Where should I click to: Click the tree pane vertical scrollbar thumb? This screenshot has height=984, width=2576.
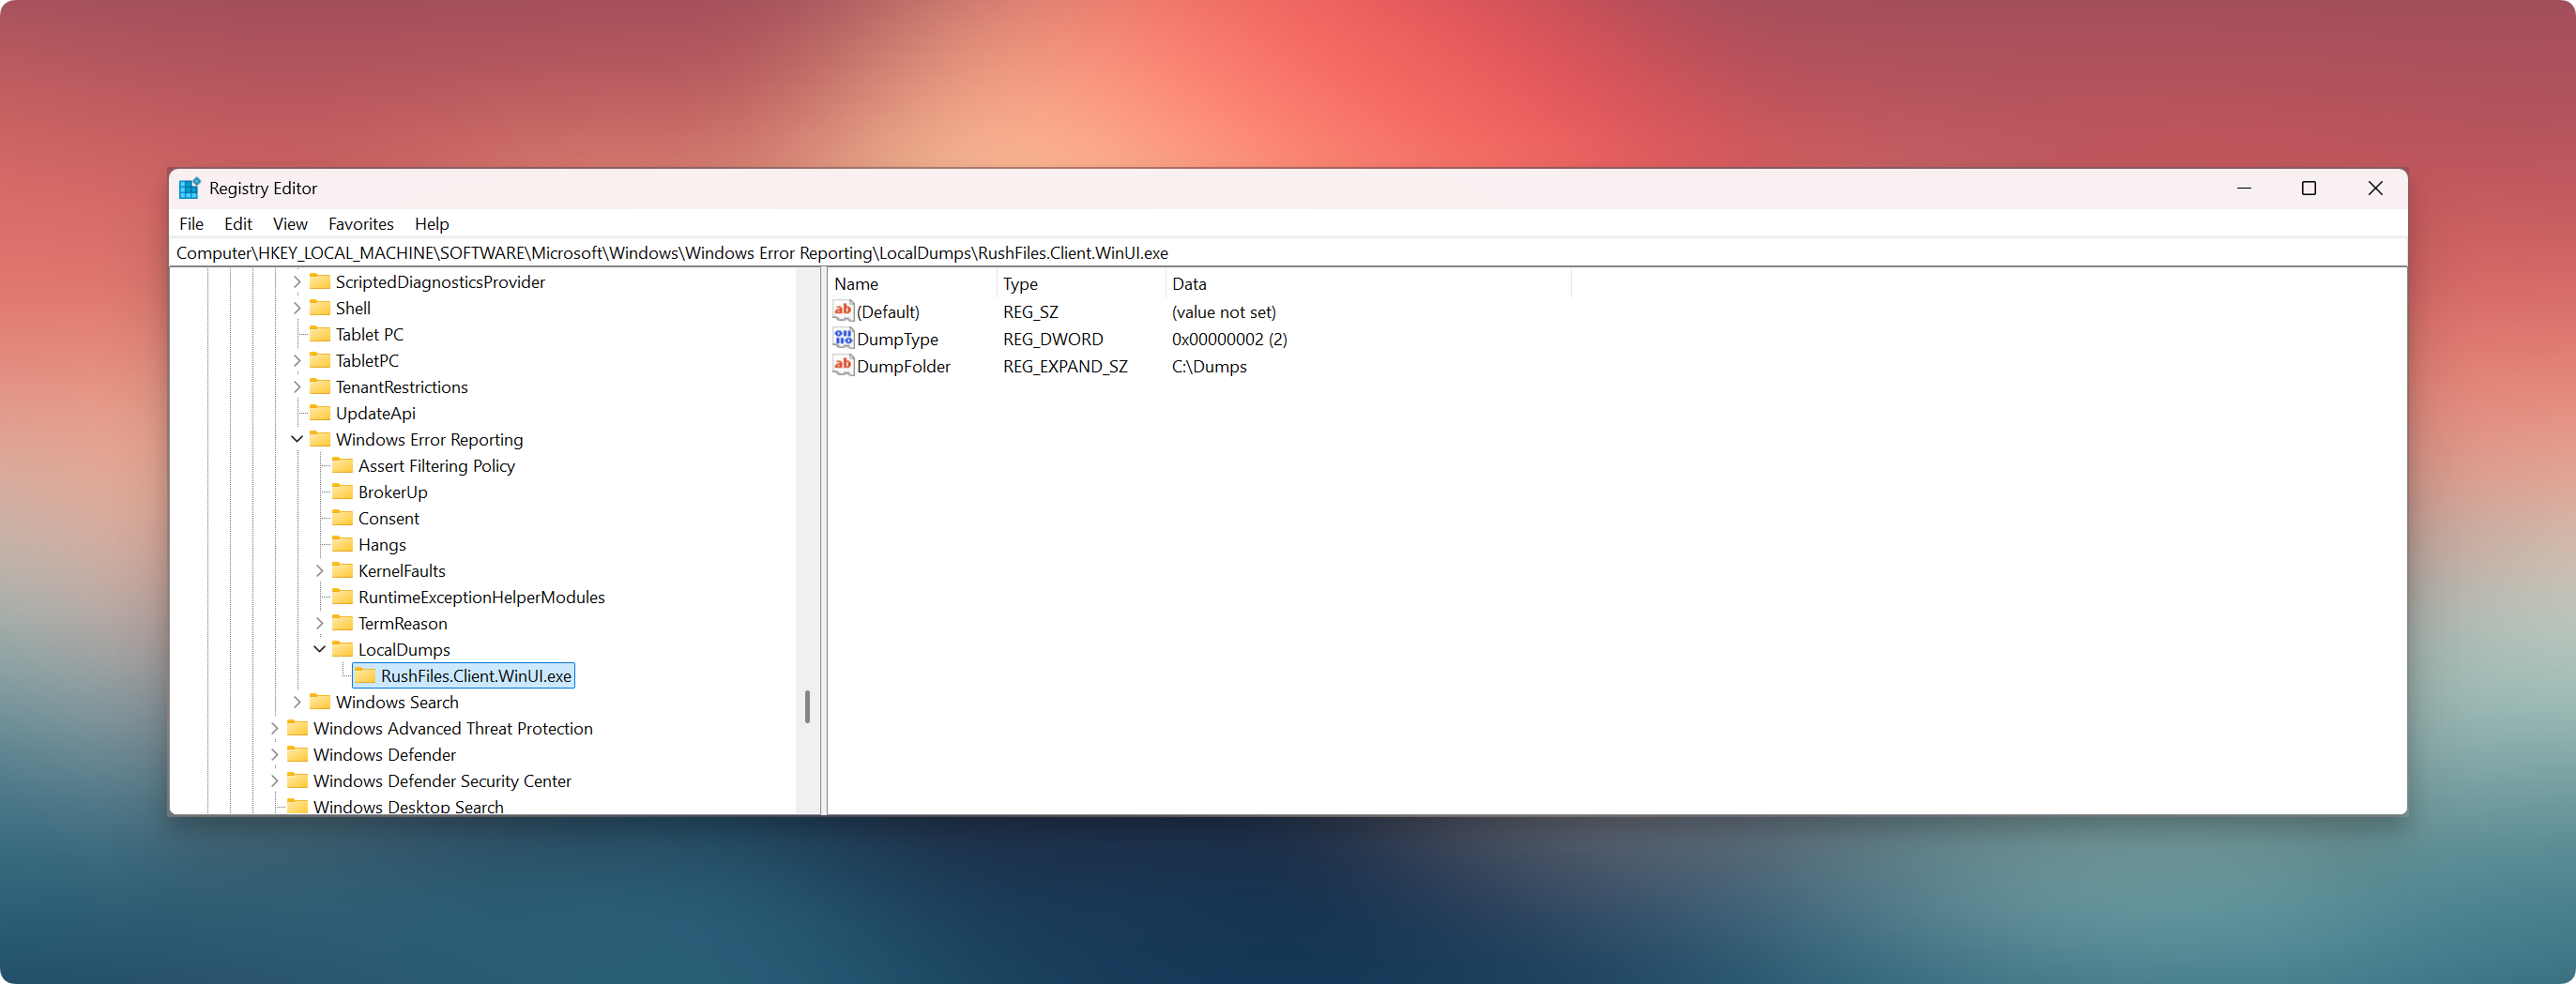click(807, 706)
